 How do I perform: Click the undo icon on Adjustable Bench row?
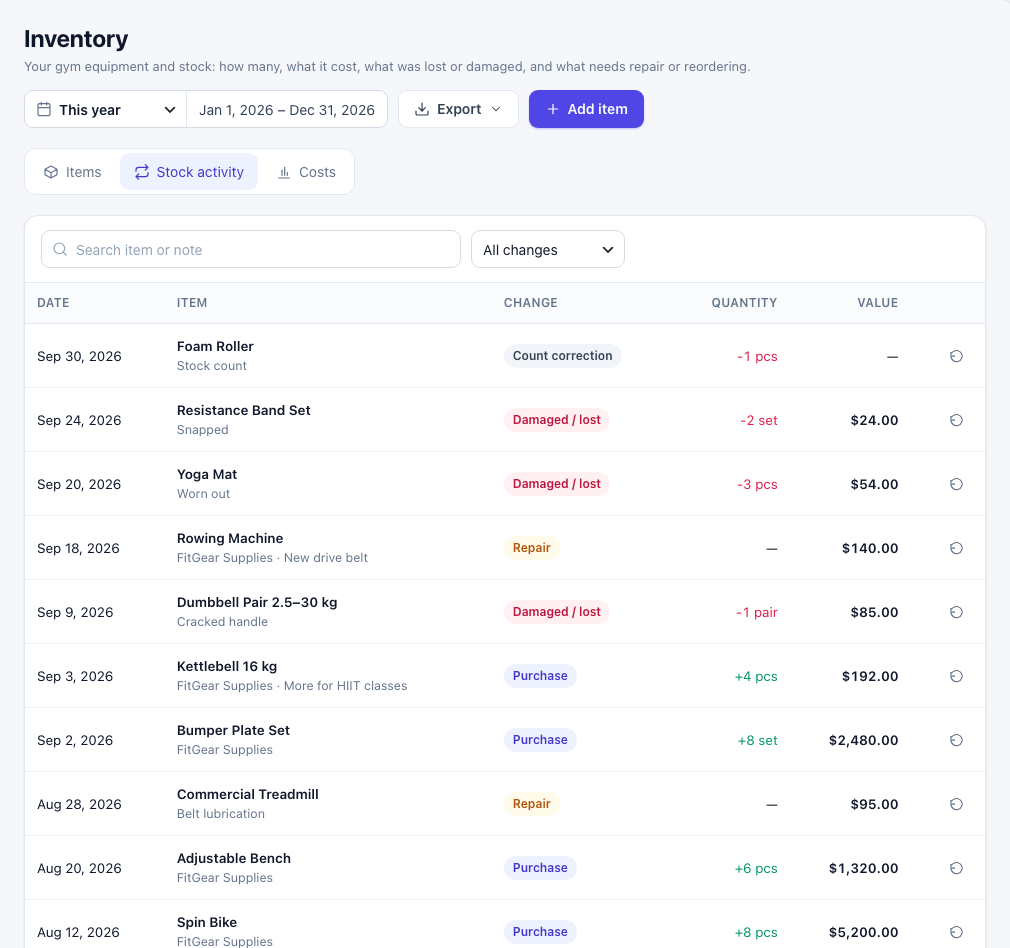pos(956,868)
